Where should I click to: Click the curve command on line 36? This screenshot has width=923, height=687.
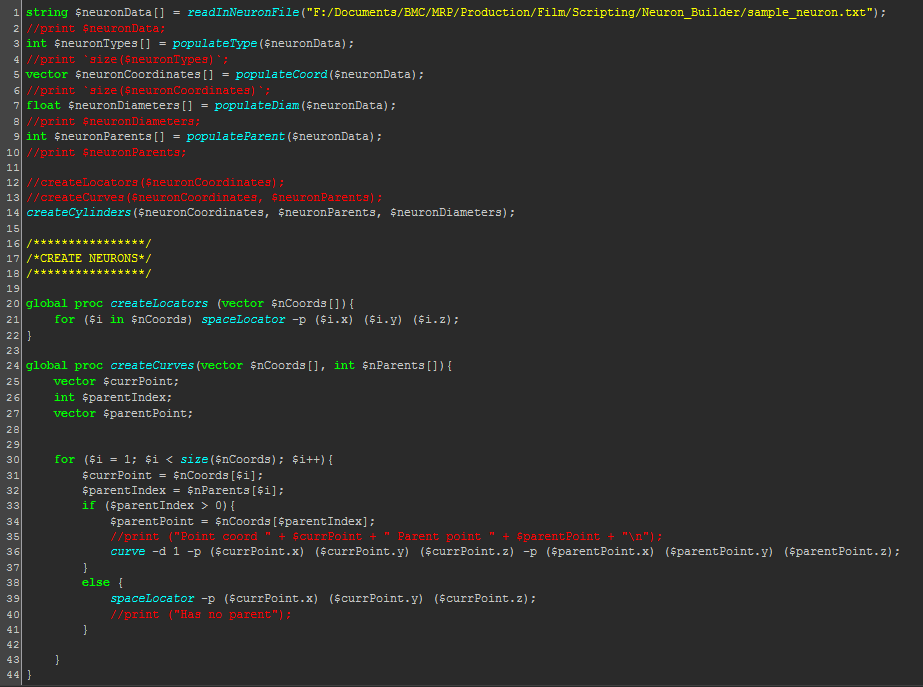click(128, 552)
